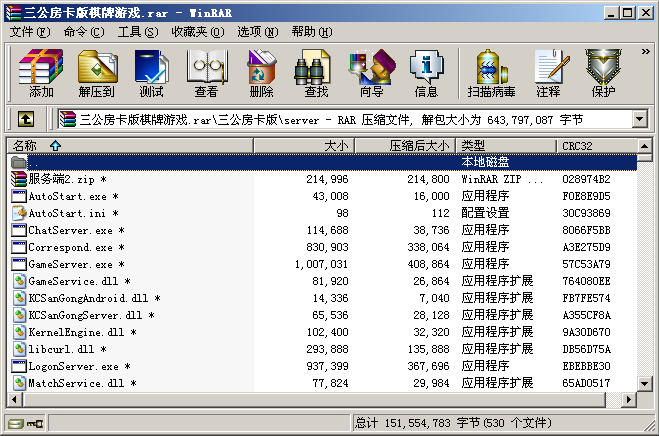Sort by the CRC32 column header
Screen dimensions: 659x436
click(x=596, y=146)
